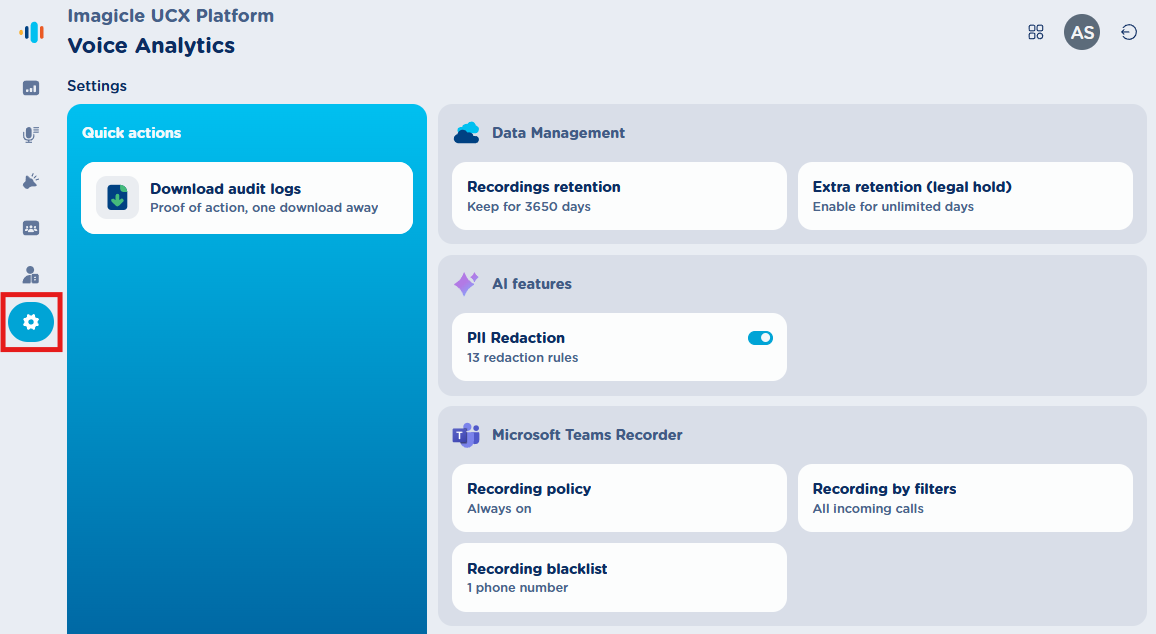Click the '13 redaction rules' text

click(x=522, y=358)
